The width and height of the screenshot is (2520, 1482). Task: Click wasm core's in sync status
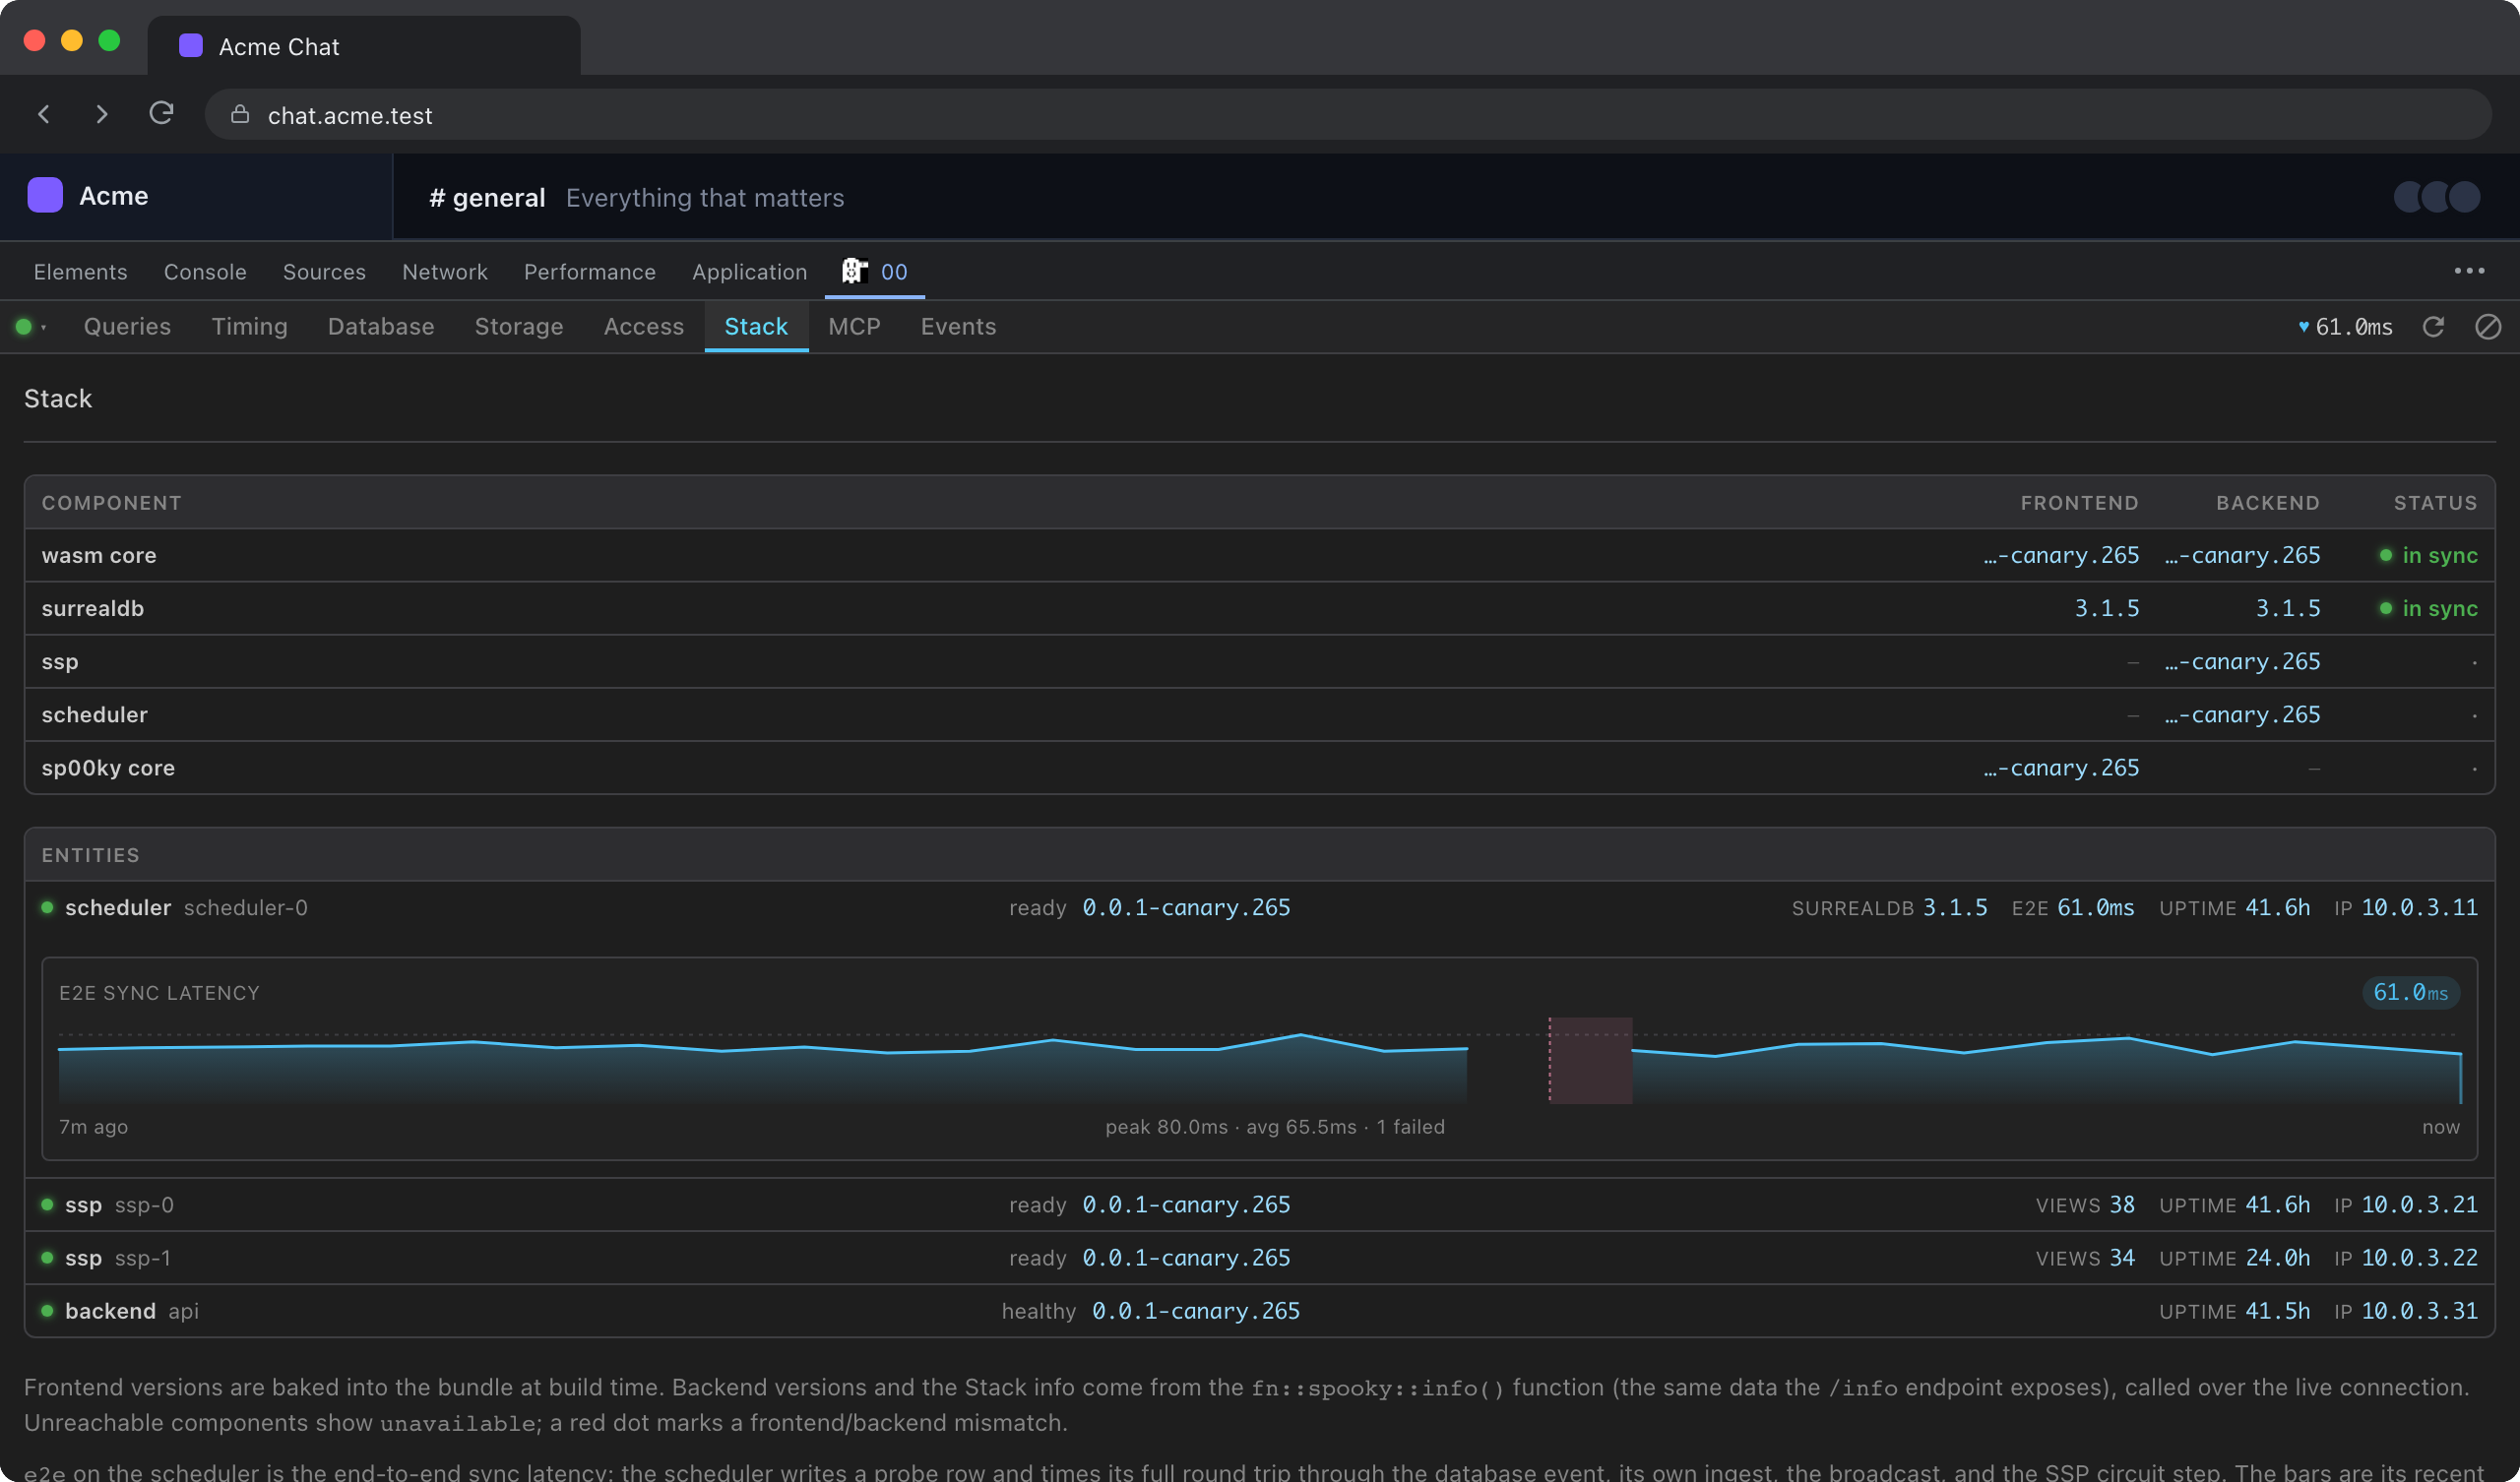click(x=2428, y=555)
